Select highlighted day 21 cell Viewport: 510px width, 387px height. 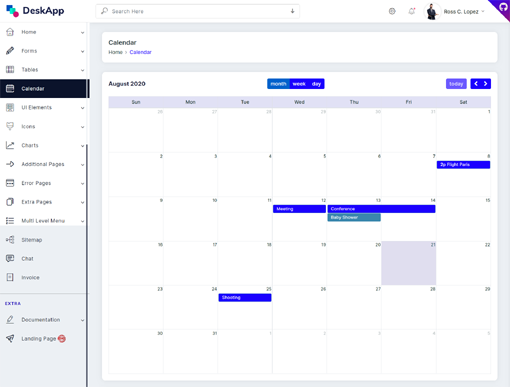(409, 263)
